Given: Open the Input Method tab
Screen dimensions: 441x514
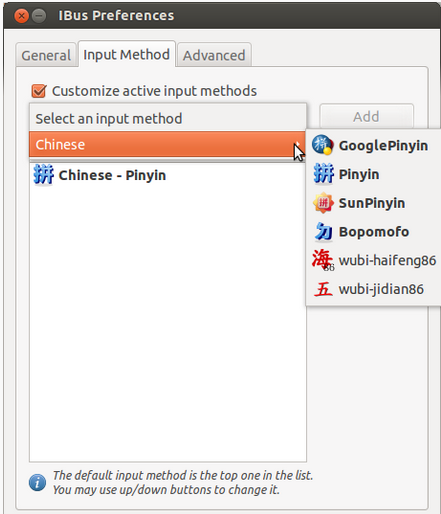Looking at the screenshot, I should pyautogui.click(x=126, y=54).
